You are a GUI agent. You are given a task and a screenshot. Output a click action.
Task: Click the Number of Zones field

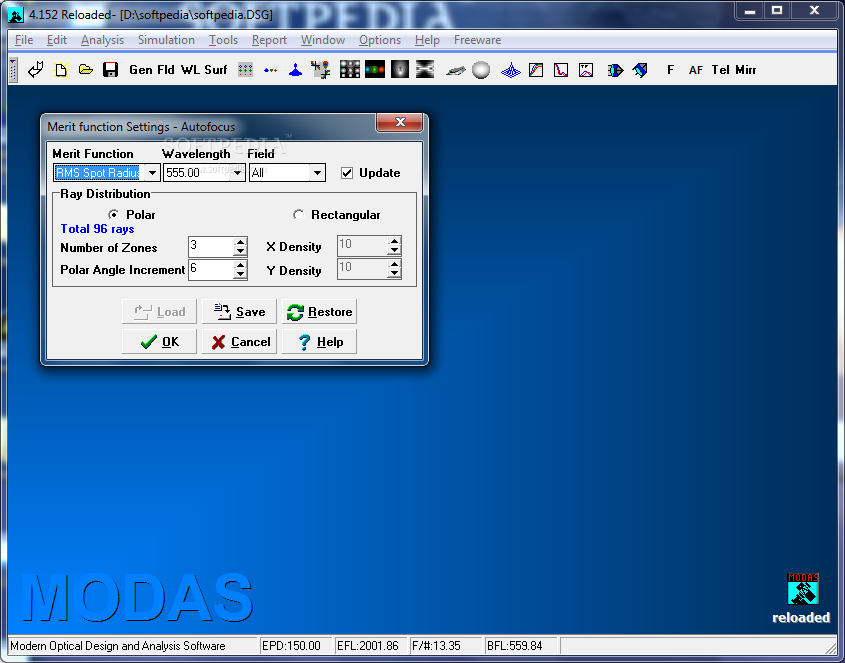coord(211,246)
